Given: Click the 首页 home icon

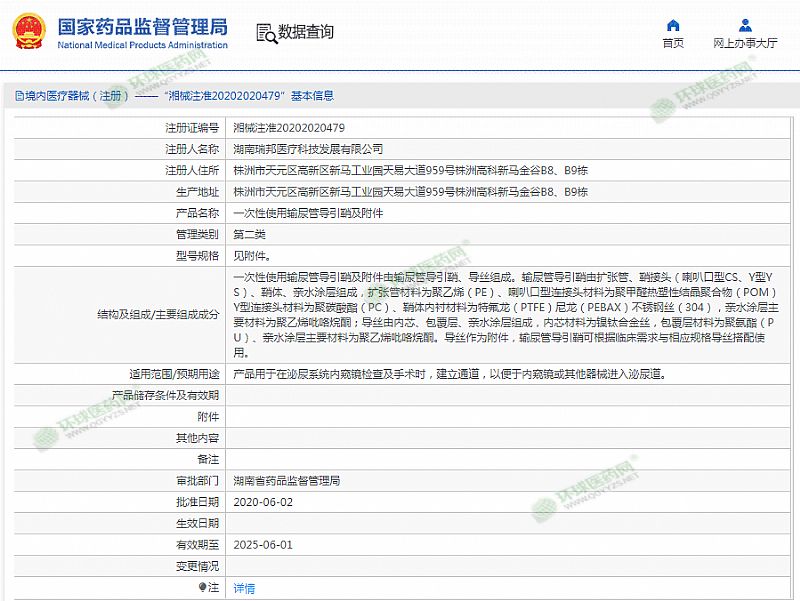Looking at the screenshot, I should (x=673, y=25).
